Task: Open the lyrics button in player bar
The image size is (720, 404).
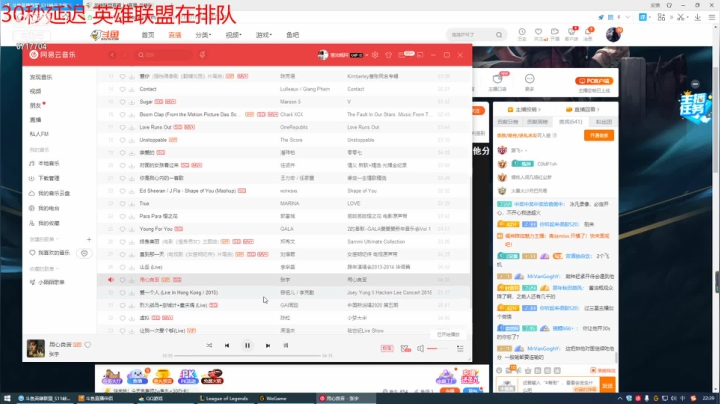Action: [x=286, y=345]
